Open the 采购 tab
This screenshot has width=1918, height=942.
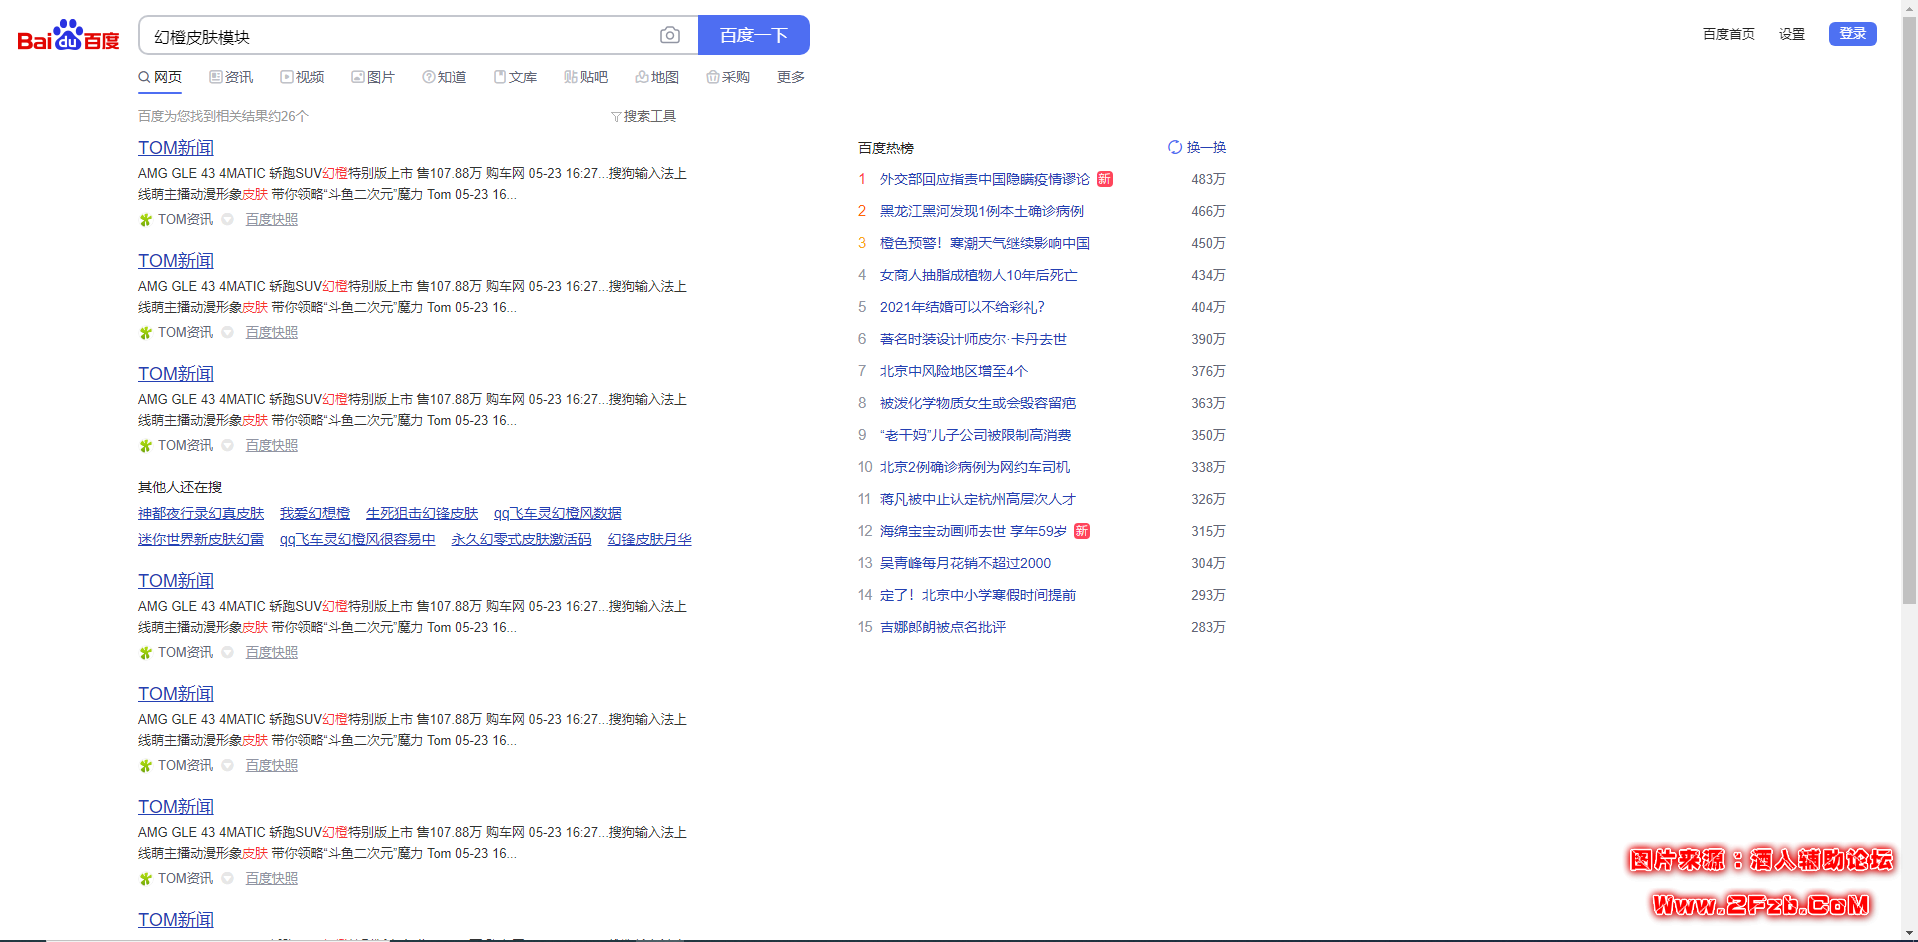point(728,77)
